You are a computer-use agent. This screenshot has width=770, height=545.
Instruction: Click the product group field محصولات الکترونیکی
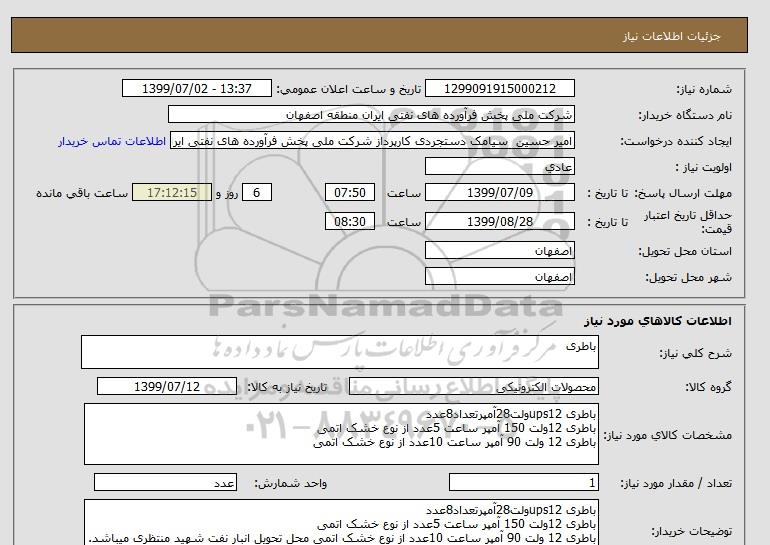(x=473, y=387)
